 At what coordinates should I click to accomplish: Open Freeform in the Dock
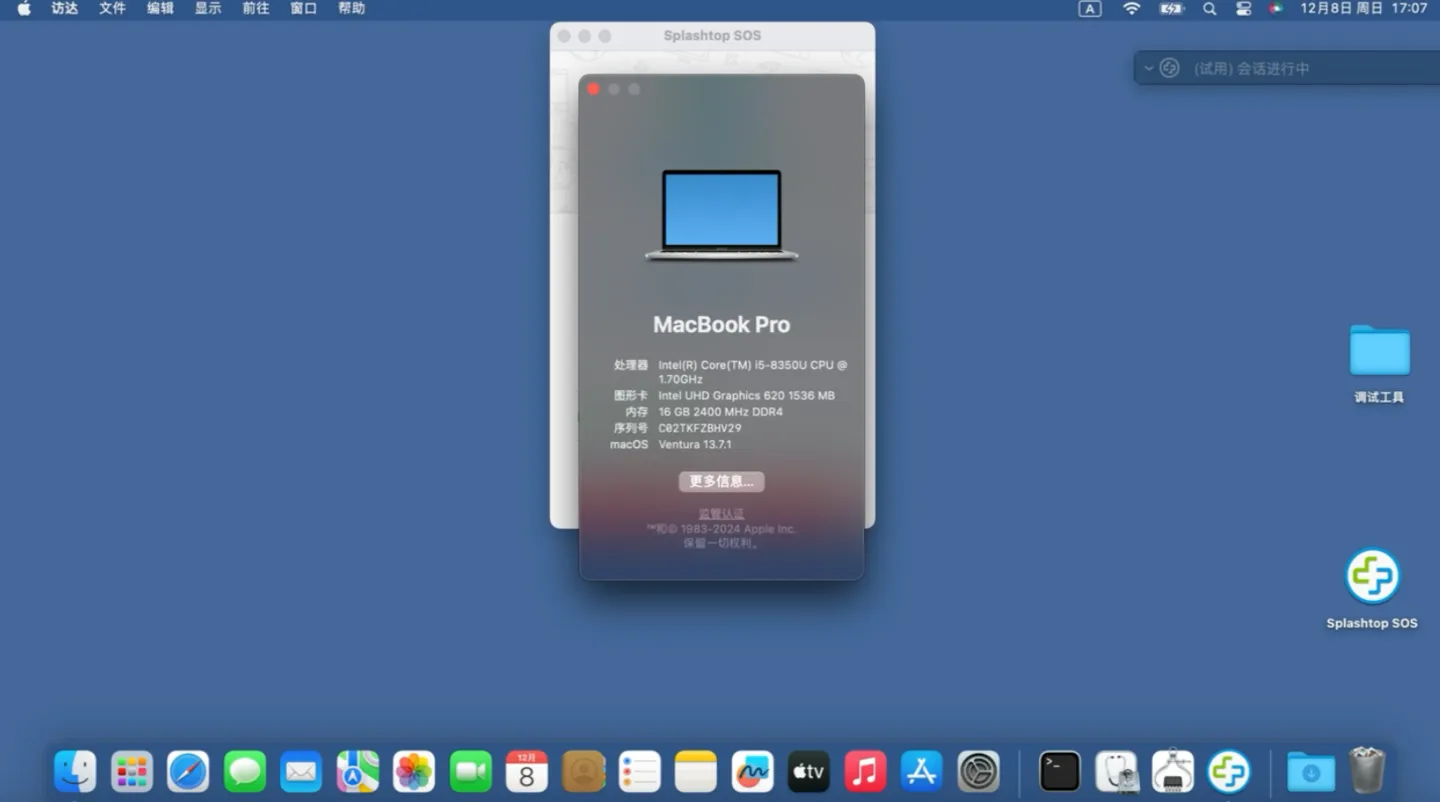pos(753,772)
